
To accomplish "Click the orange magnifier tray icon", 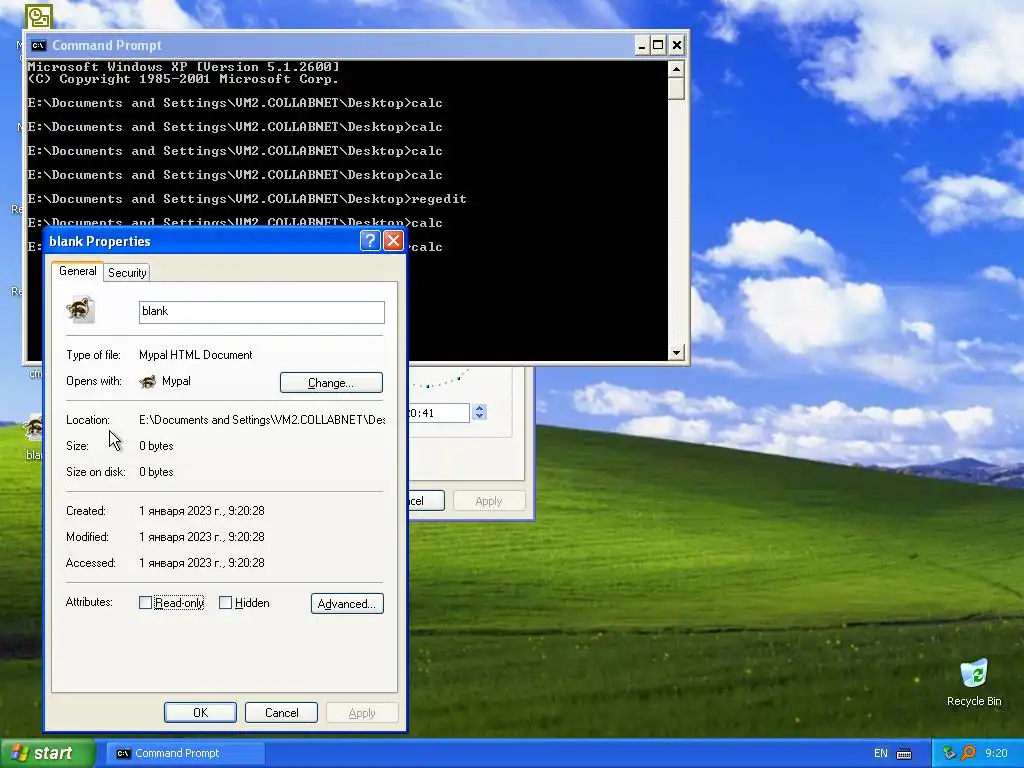I will pyautogui.click(x=968, y=754).
